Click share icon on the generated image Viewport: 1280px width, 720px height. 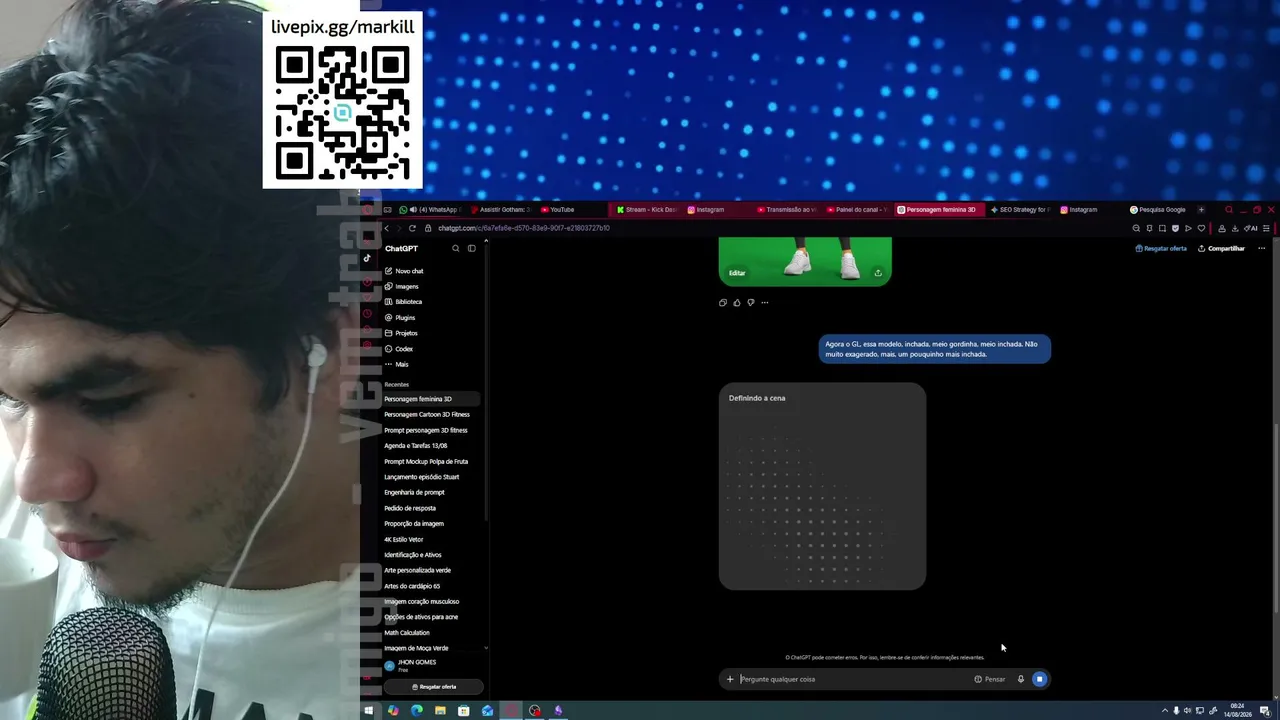878,273
